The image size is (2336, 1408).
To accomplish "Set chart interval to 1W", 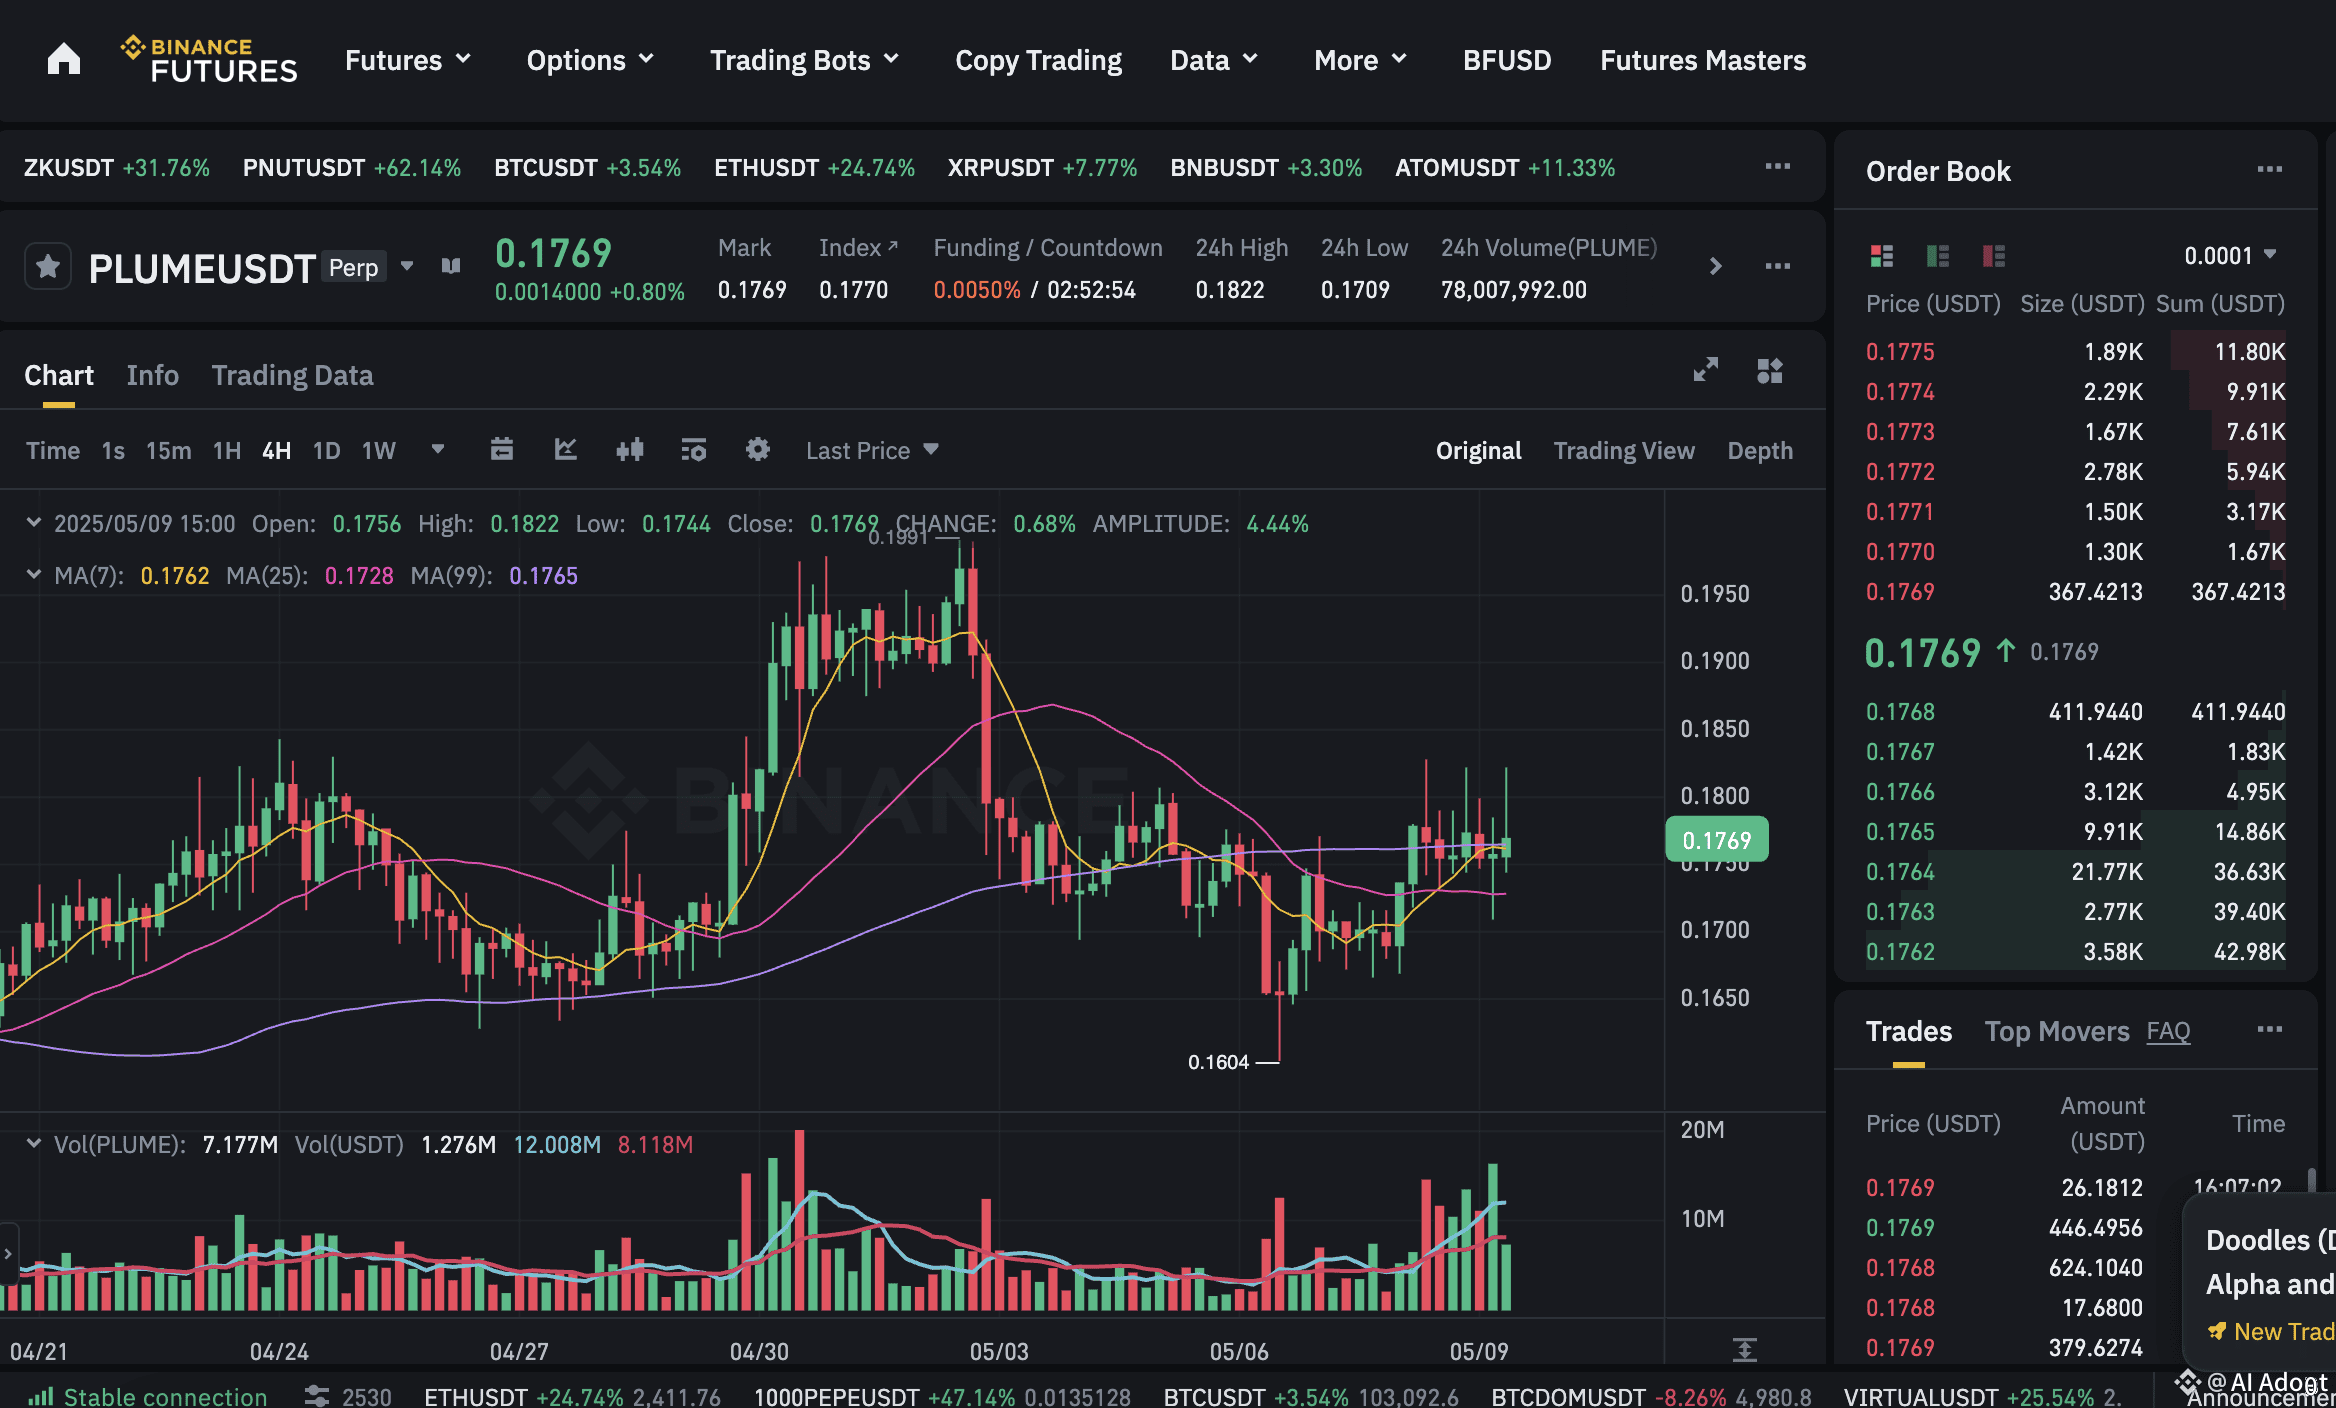I will pos(379,450).
